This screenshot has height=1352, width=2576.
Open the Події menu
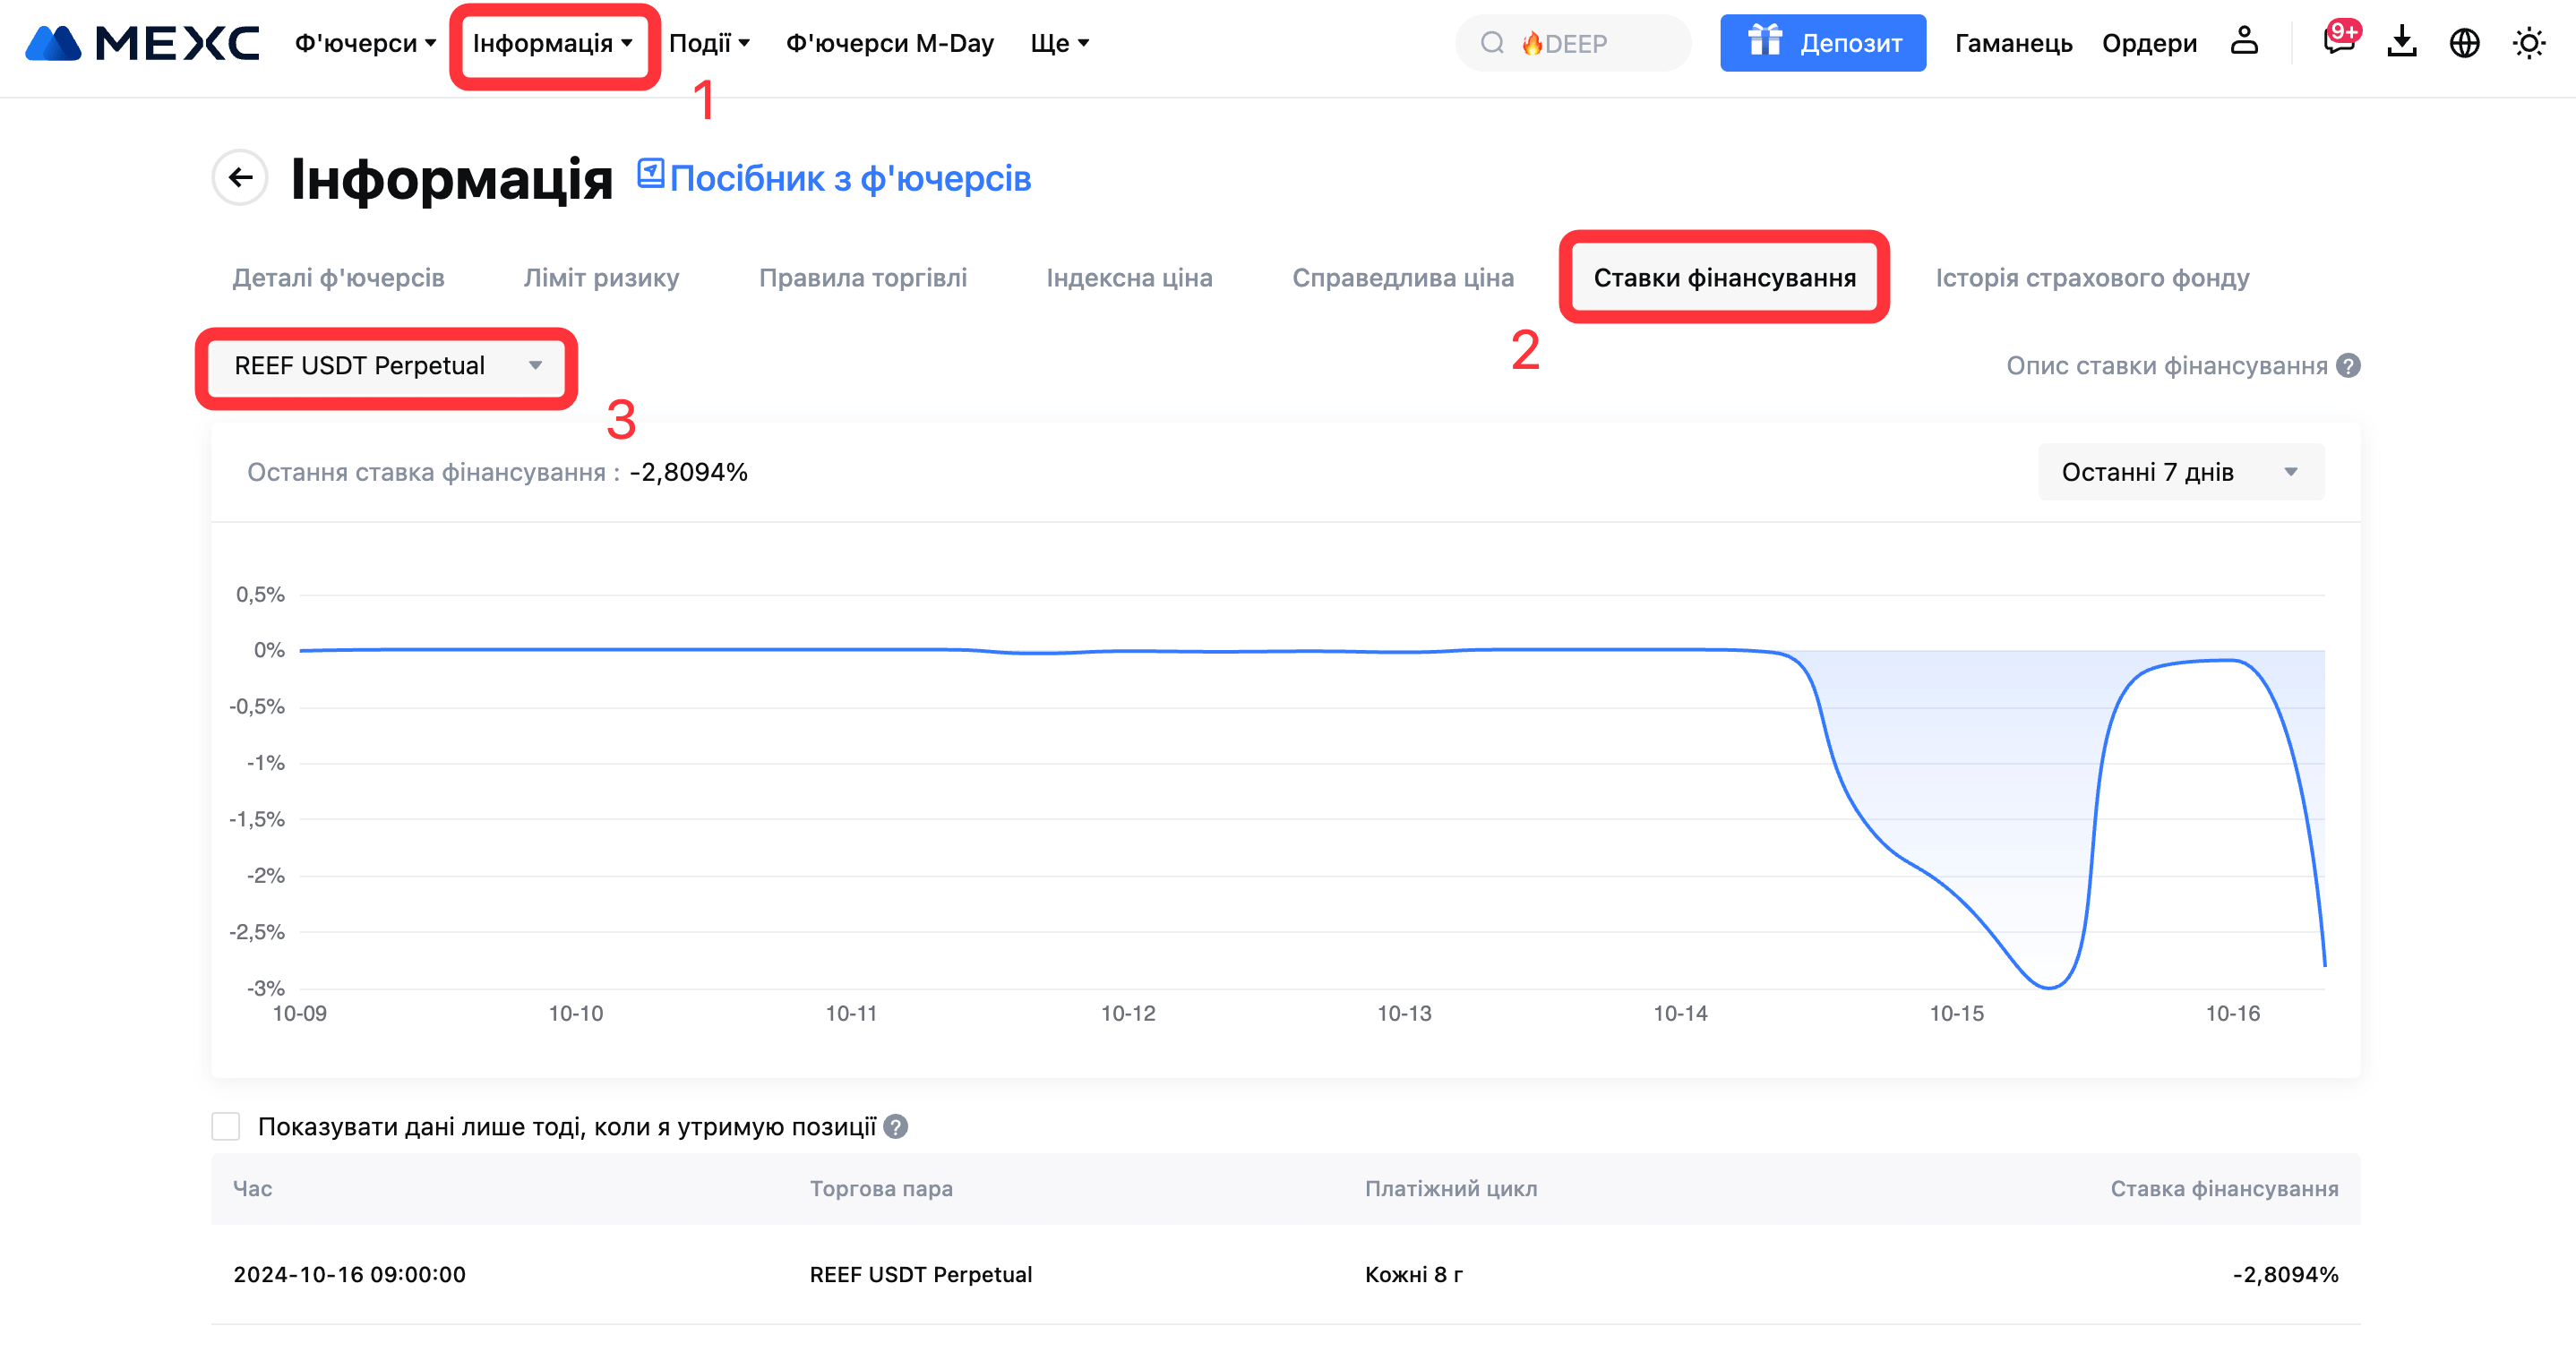coord(709,43)
